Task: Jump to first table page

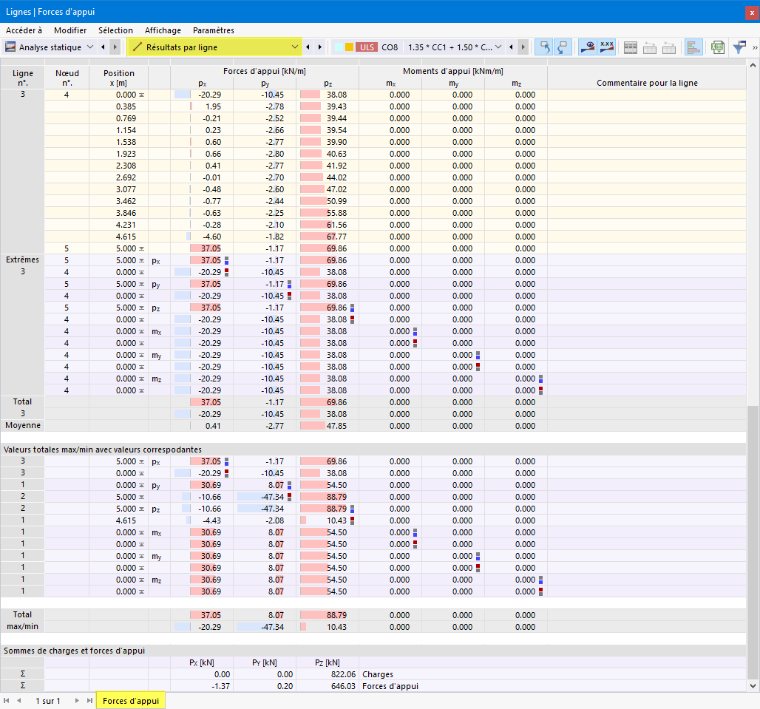Action: point(6,701)
